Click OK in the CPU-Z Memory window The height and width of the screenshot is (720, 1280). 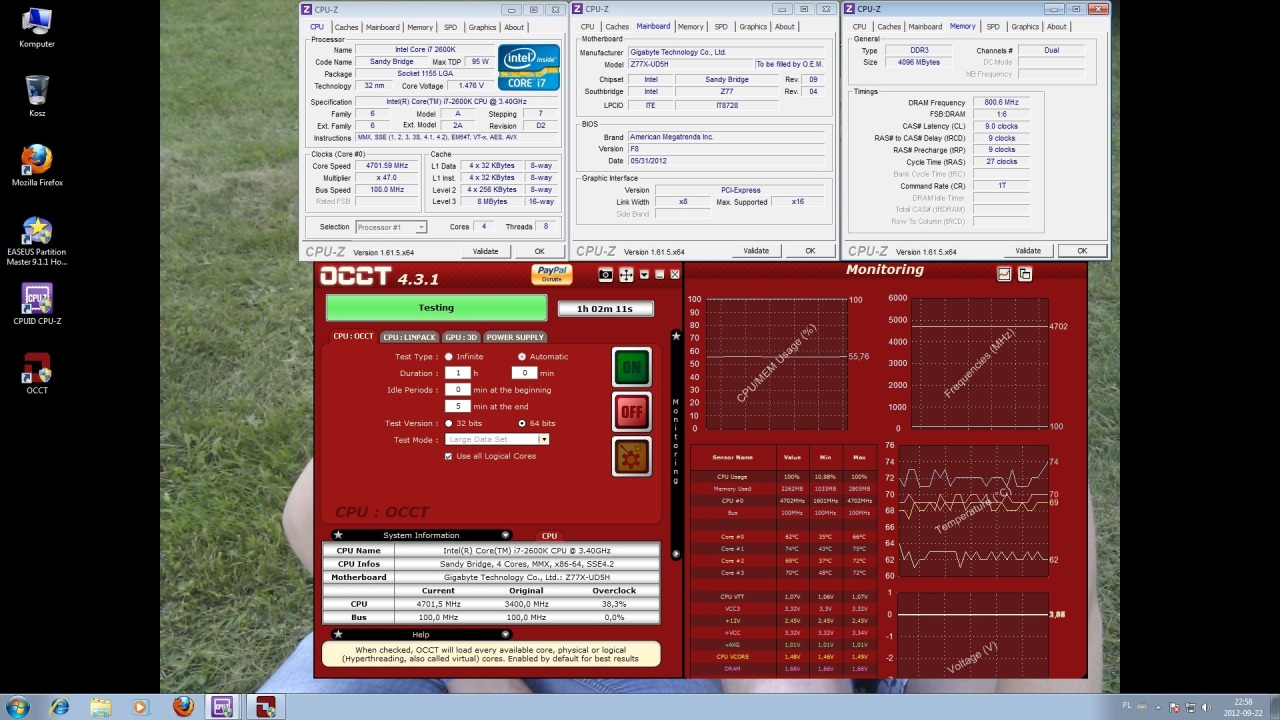pyautogui.click(x=1082, y=251)
